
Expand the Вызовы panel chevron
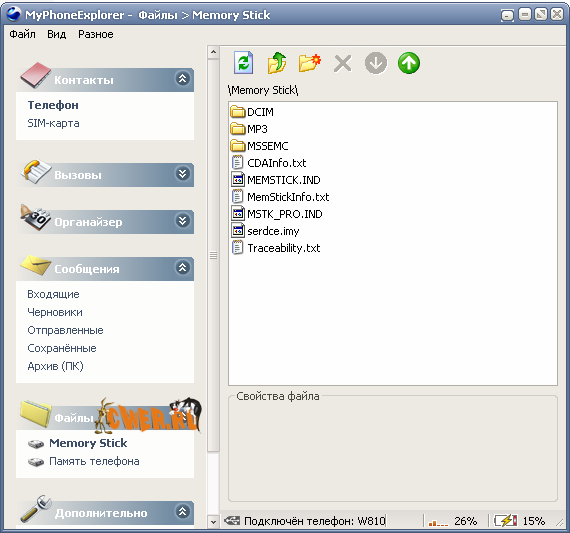click(x=182, y=174)
